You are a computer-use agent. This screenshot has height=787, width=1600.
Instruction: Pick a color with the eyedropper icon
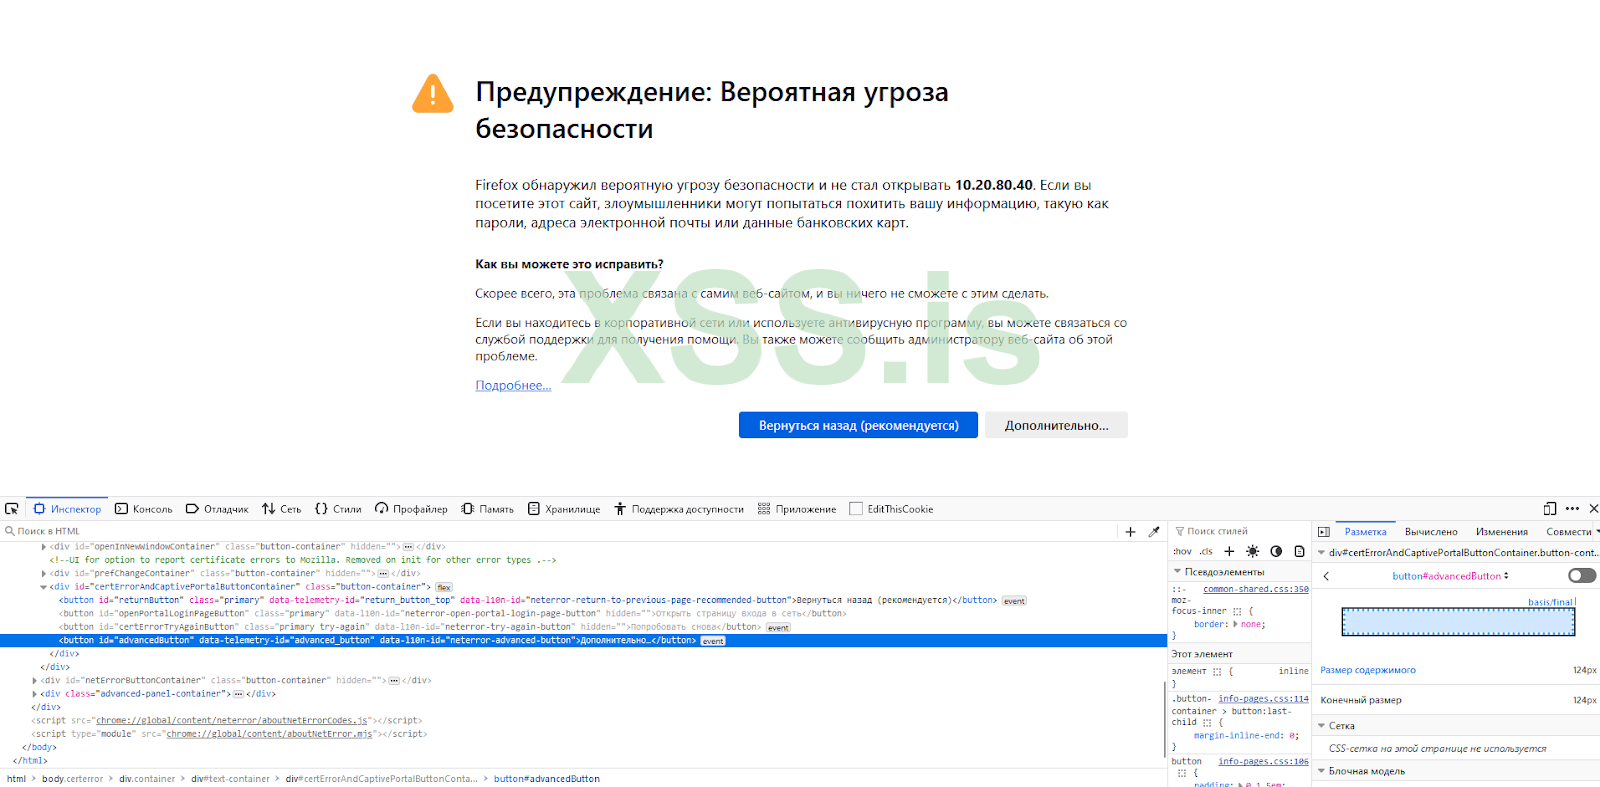[x=1154, y=532]
